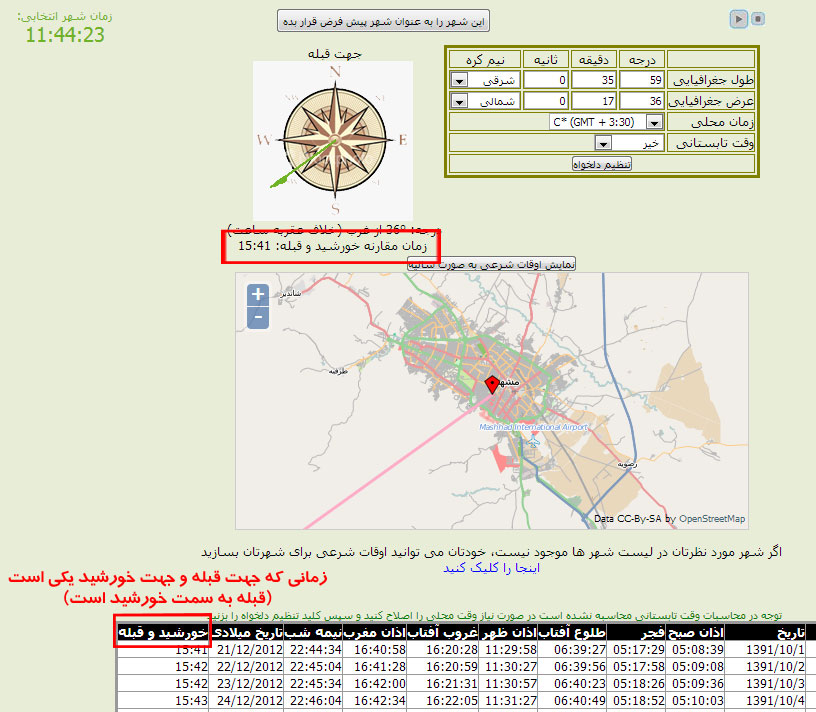
Task: Open the latitude hemisphere dropdown (شمالی)
Action: point(459,101)
